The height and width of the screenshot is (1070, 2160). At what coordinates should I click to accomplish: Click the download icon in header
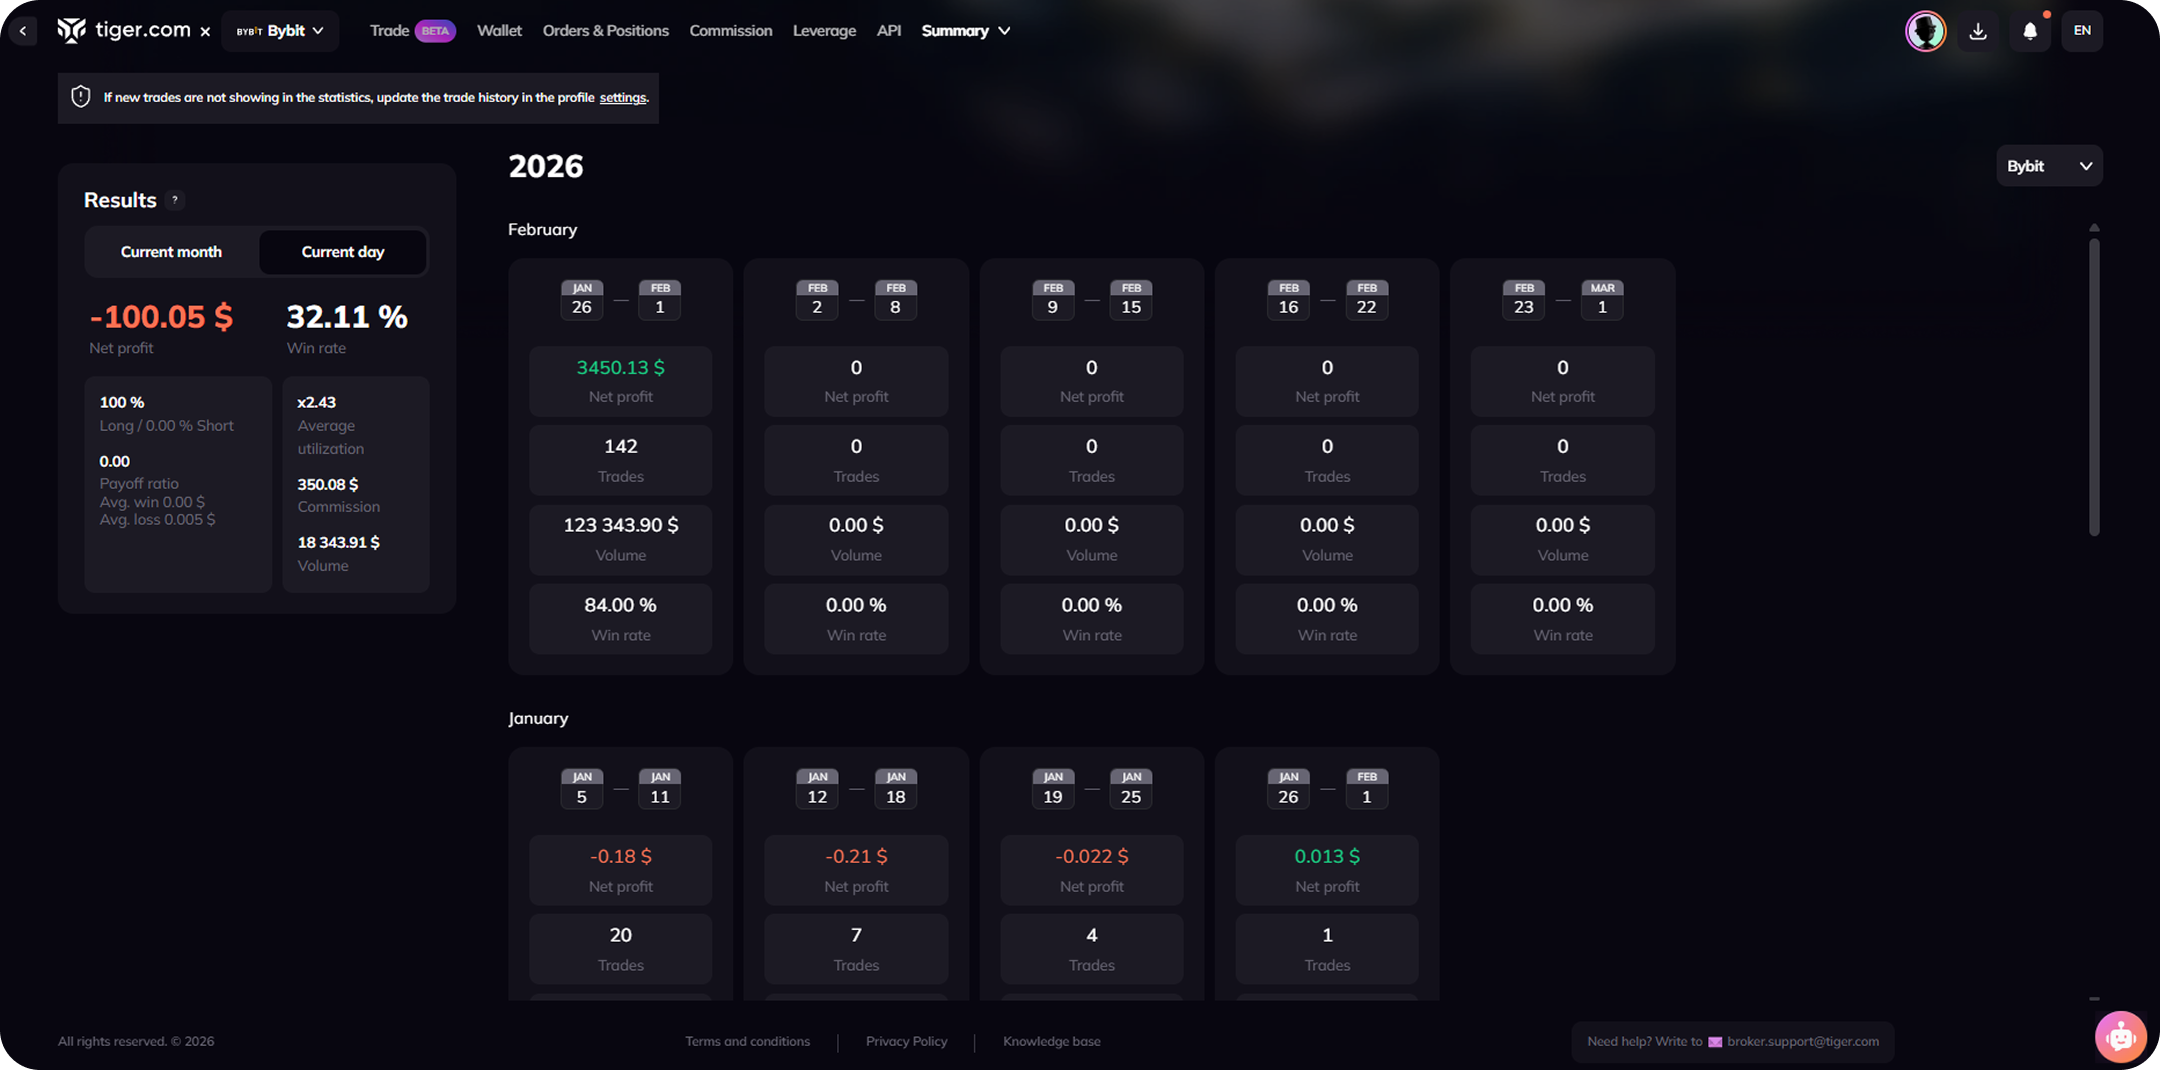pyautogui.click(x=1977, y=31)
